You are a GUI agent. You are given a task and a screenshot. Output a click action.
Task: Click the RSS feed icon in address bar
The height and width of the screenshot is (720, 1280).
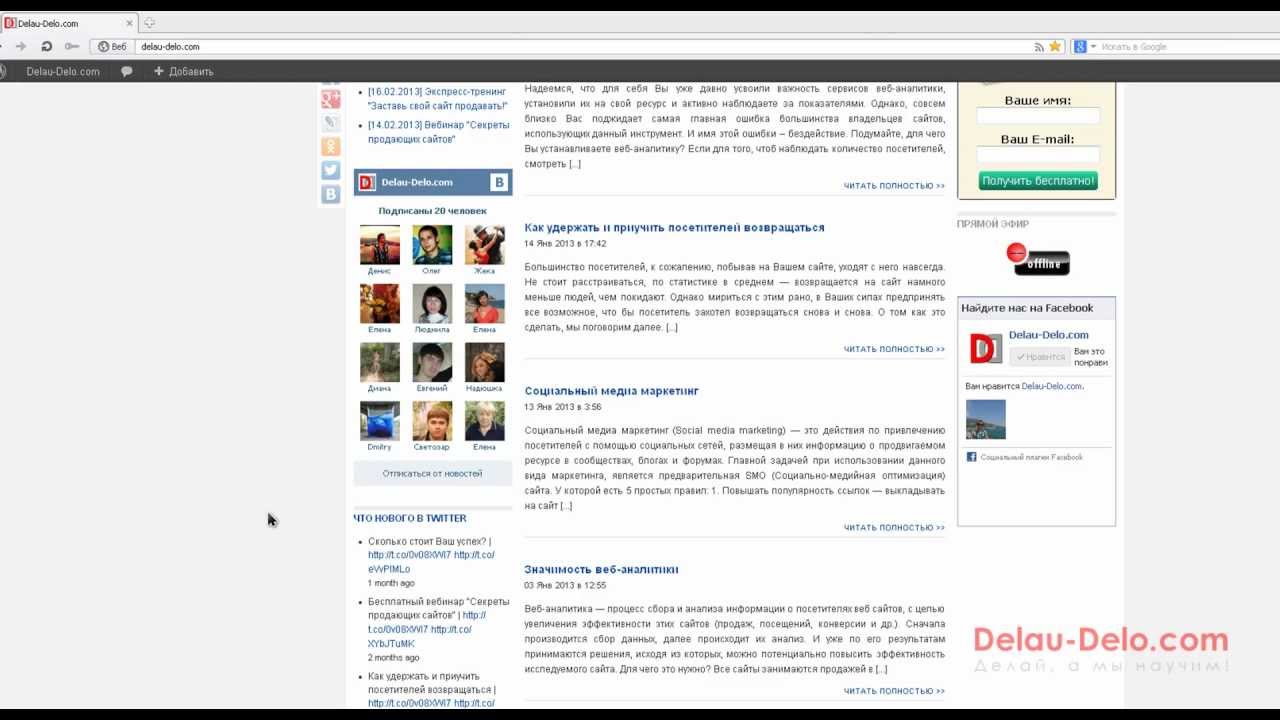click(x=1039, y=46)
